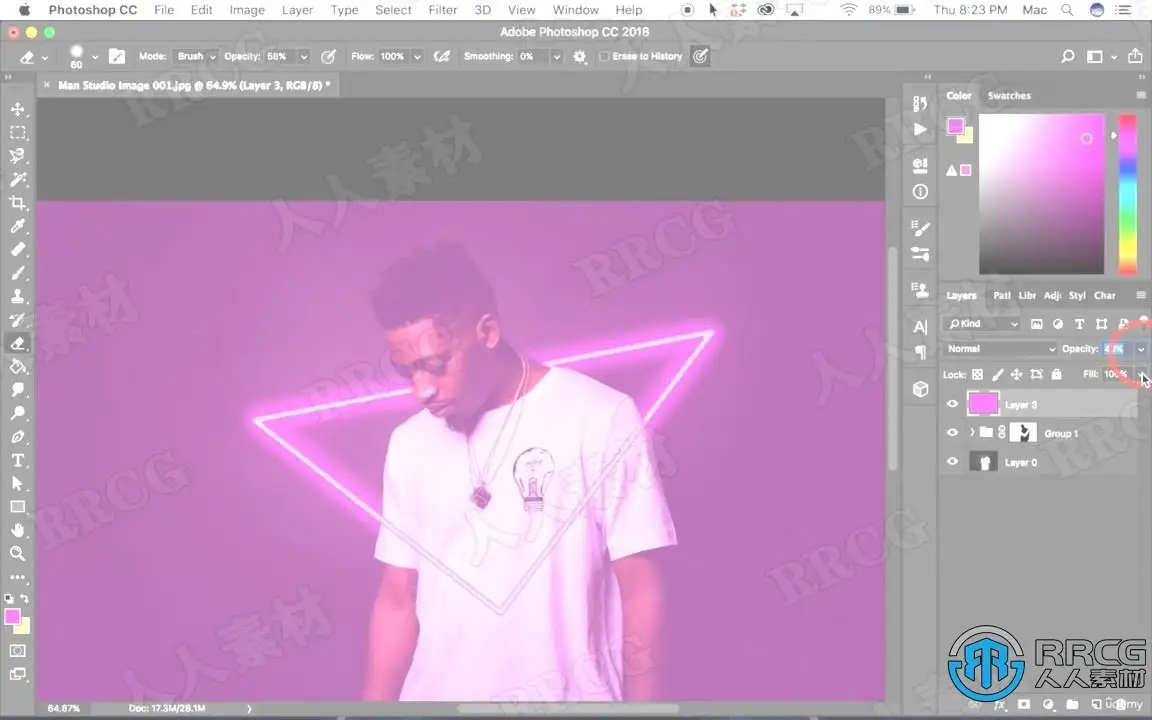Screen dimensions: 1152x720
Task: Toggle Edit in Quick Mask mode
Action: pyautogui.click(x=18, y=651)
